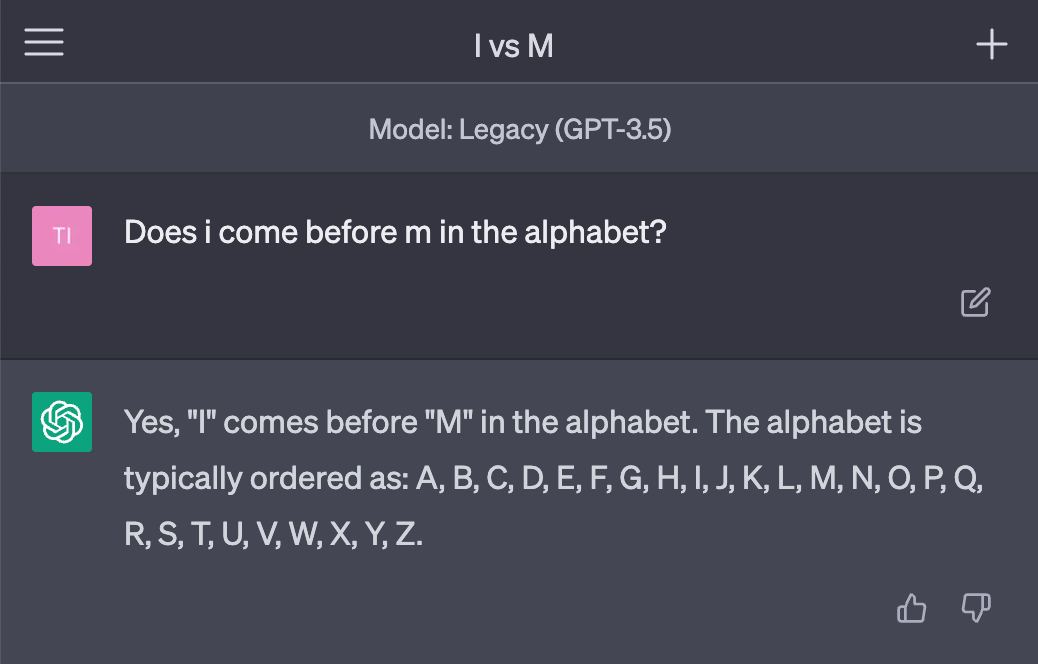The height and width of the screenshot is (664, 1038).
Task: Click the letter "Q," ending the second line
Action: coord(968,478)
